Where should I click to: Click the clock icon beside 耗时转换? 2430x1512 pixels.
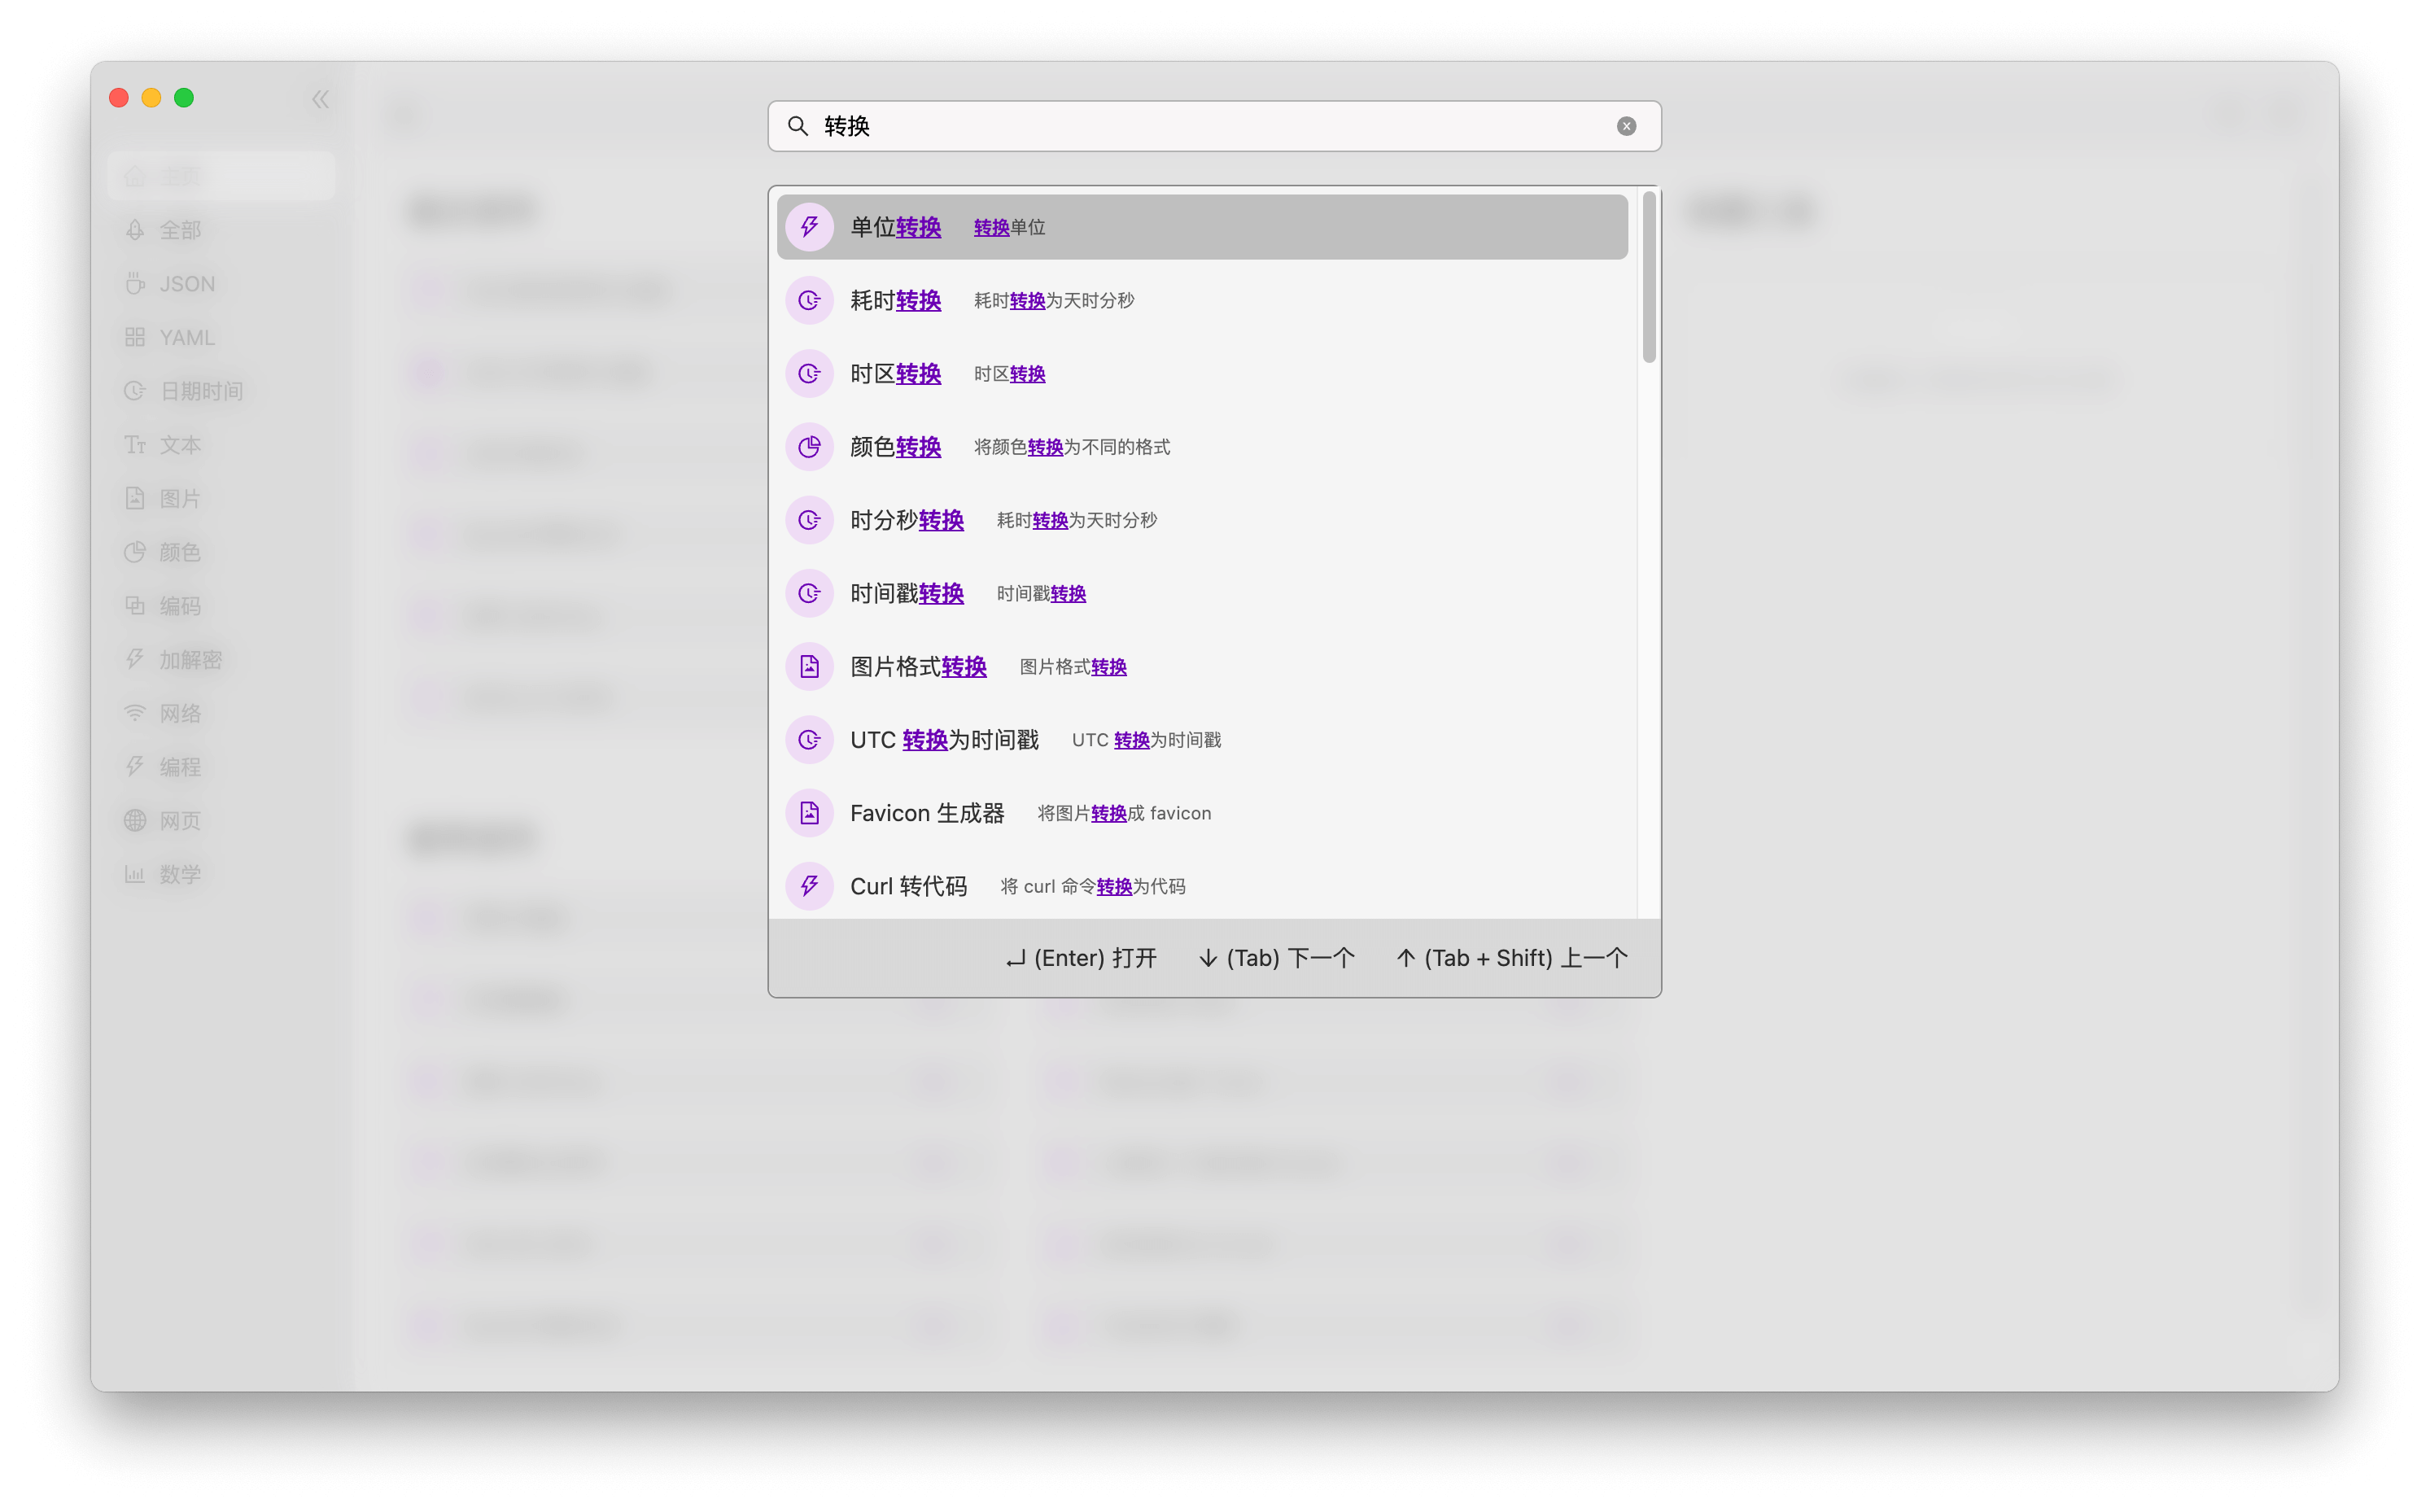coord(809,300)
